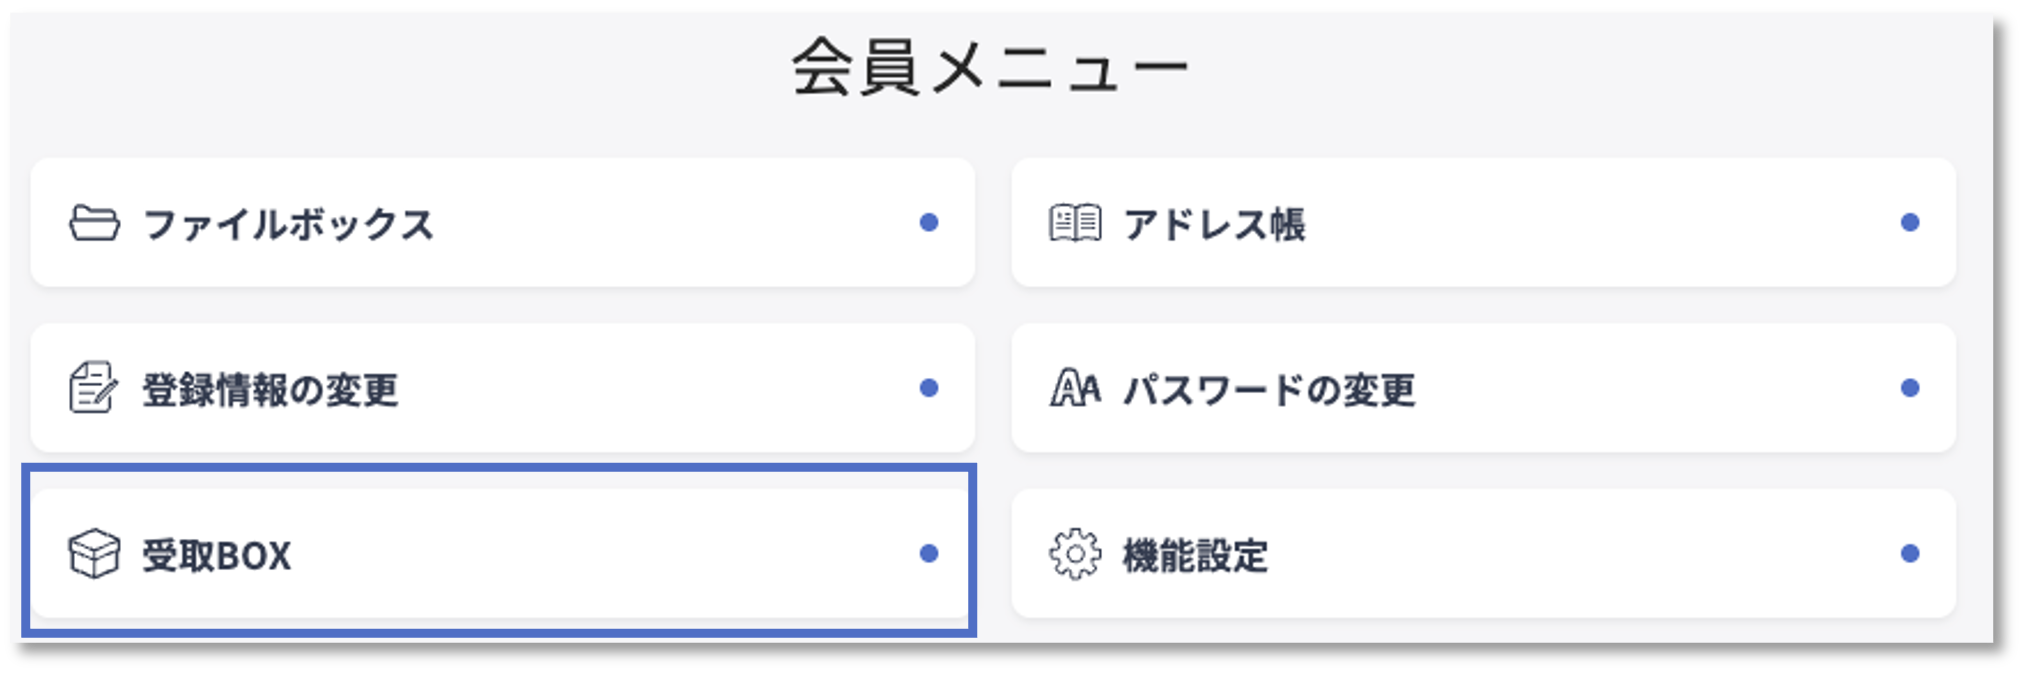Click the blue highlight frame around 受取BOX

coord(500,469)
